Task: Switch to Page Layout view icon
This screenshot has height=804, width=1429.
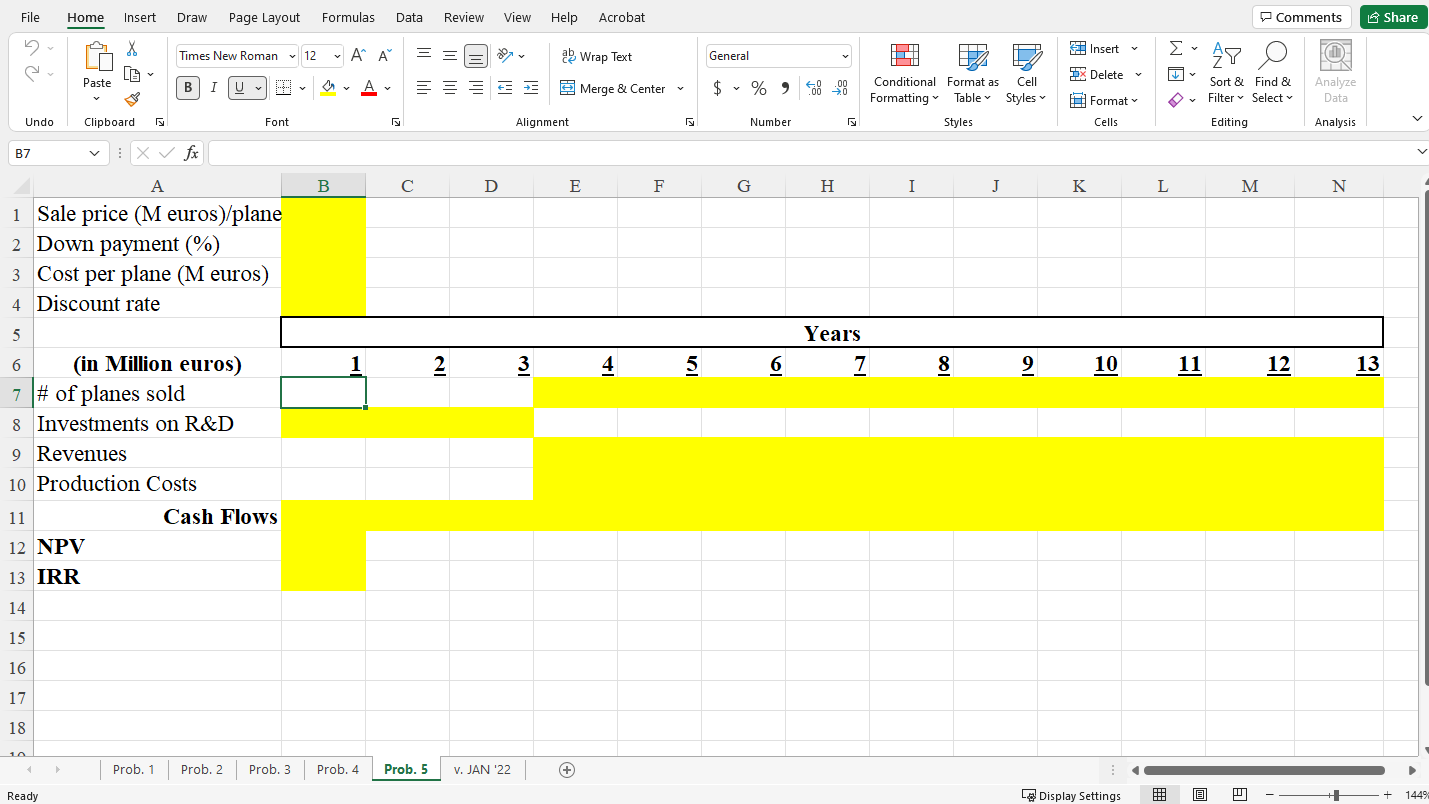Action: [x=1199, y=795]
